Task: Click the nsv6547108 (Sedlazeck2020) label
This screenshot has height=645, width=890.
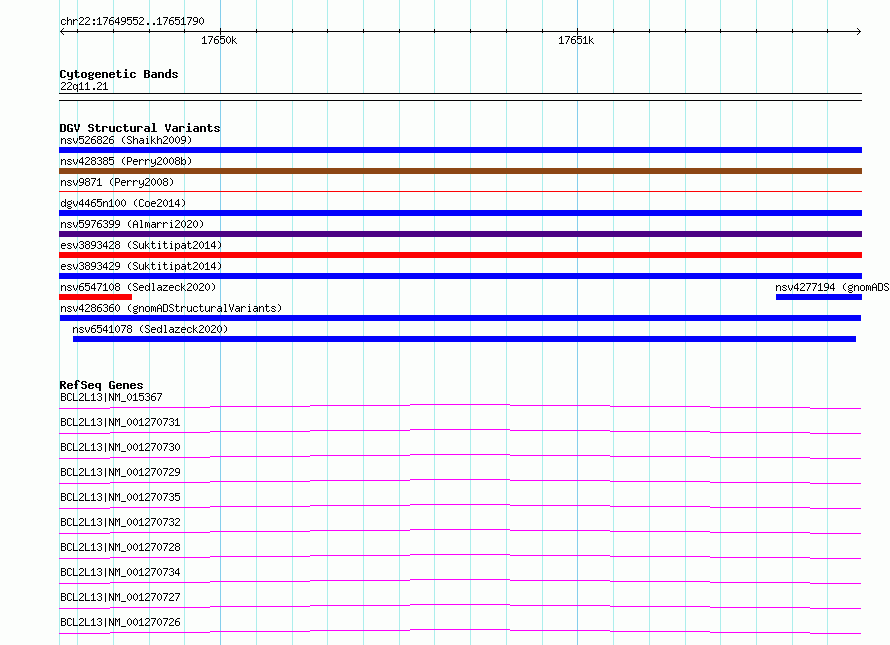Action: coord(138,287)
